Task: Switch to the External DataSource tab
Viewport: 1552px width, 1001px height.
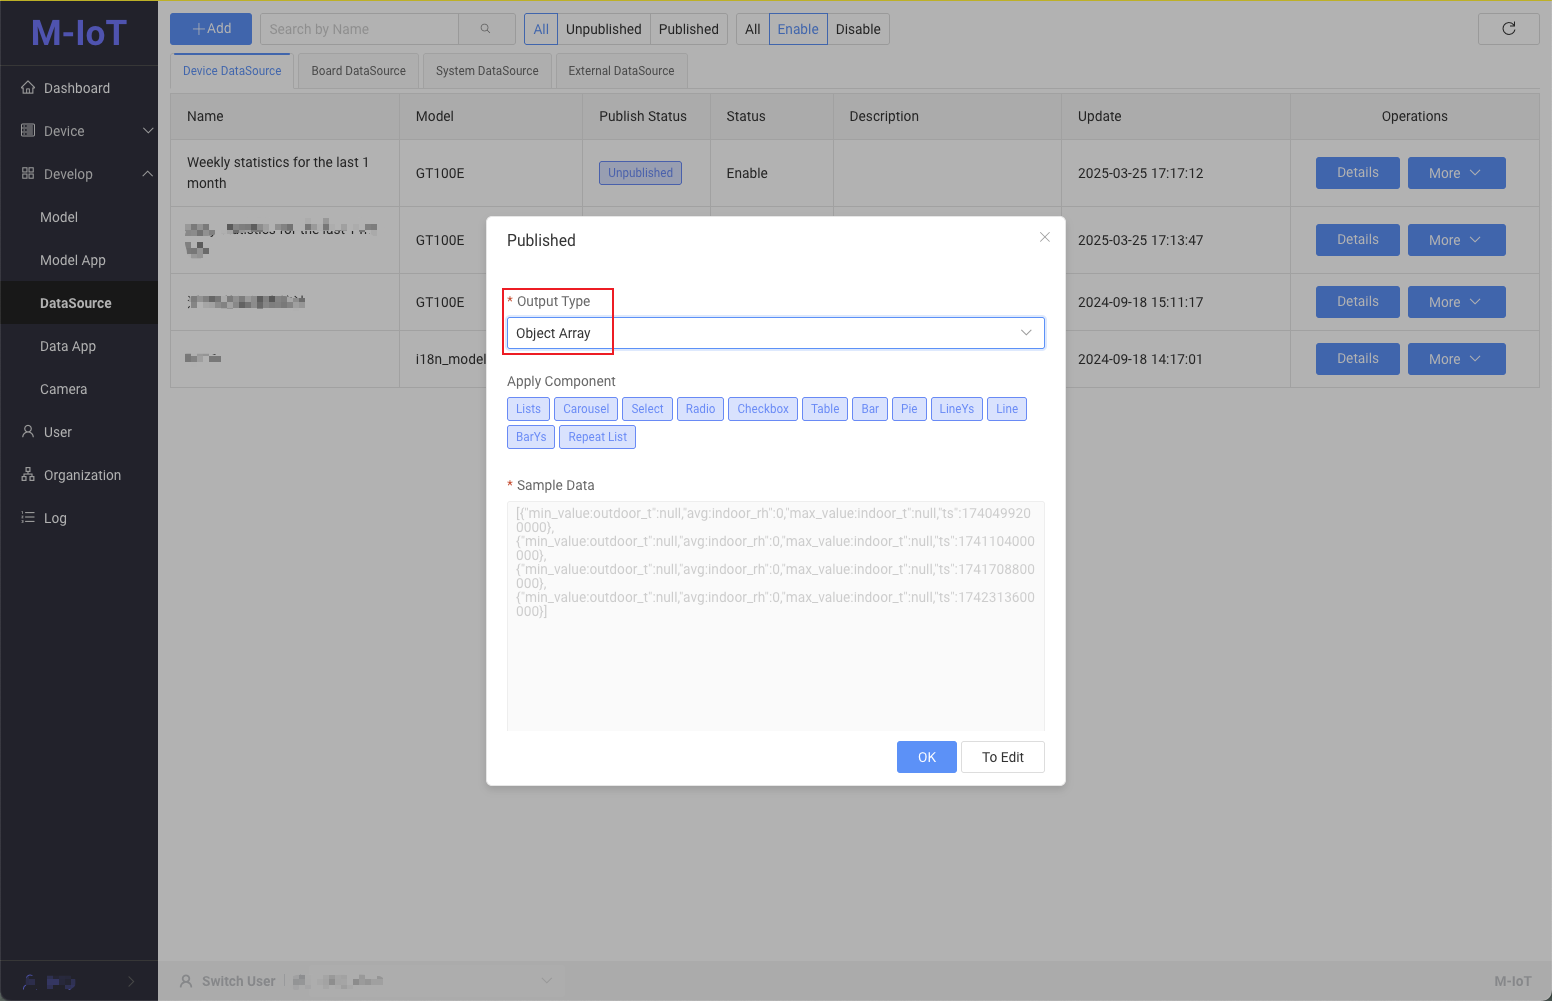Action: [x=621, y=71]
